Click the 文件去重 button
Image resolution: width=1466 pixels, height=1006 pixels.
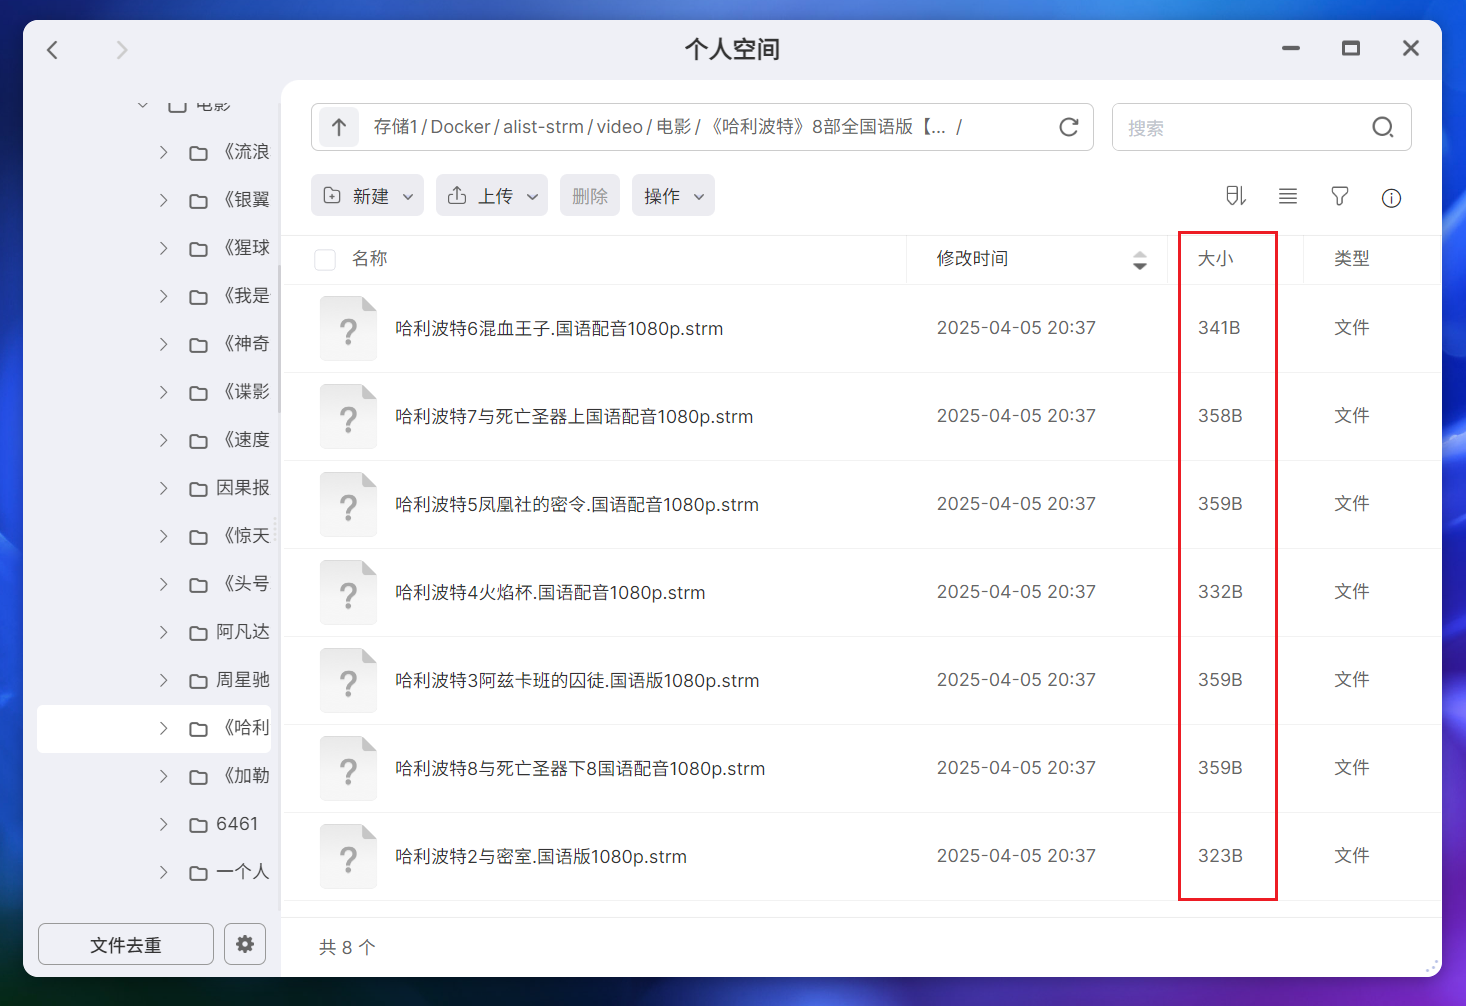(x=126, y=944)
